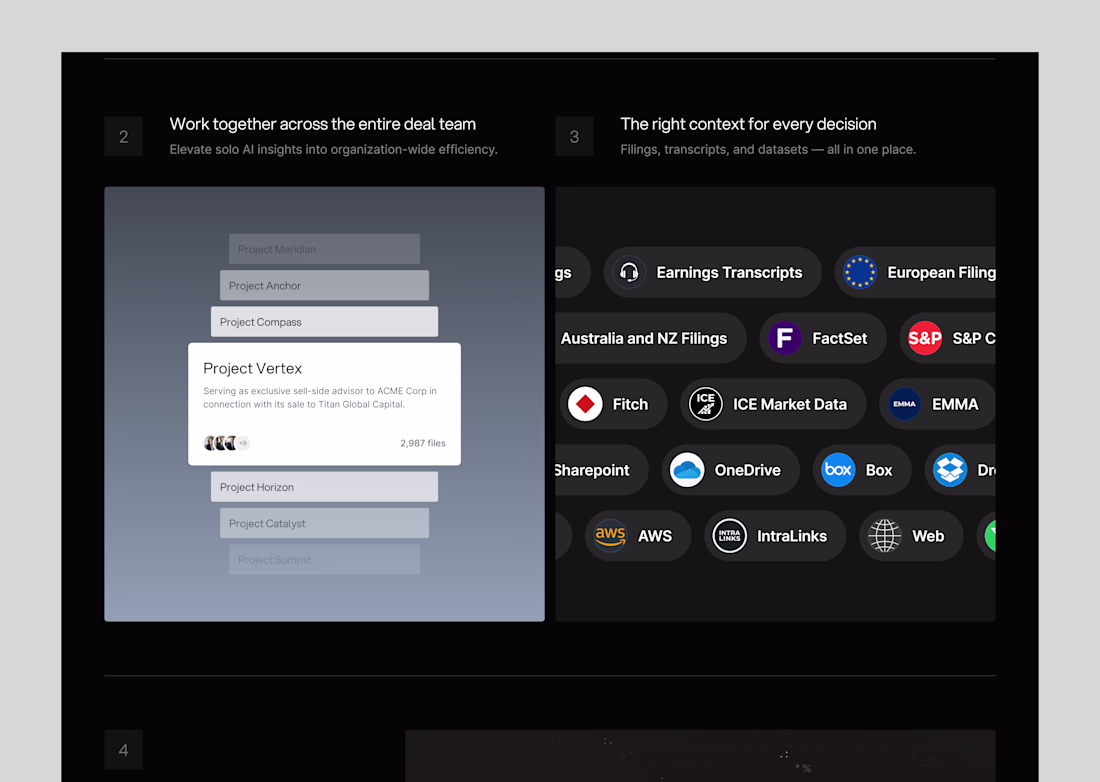Select the Fitch label
Viewport: 1100px width, 782px height.
[x=630, y=404]
